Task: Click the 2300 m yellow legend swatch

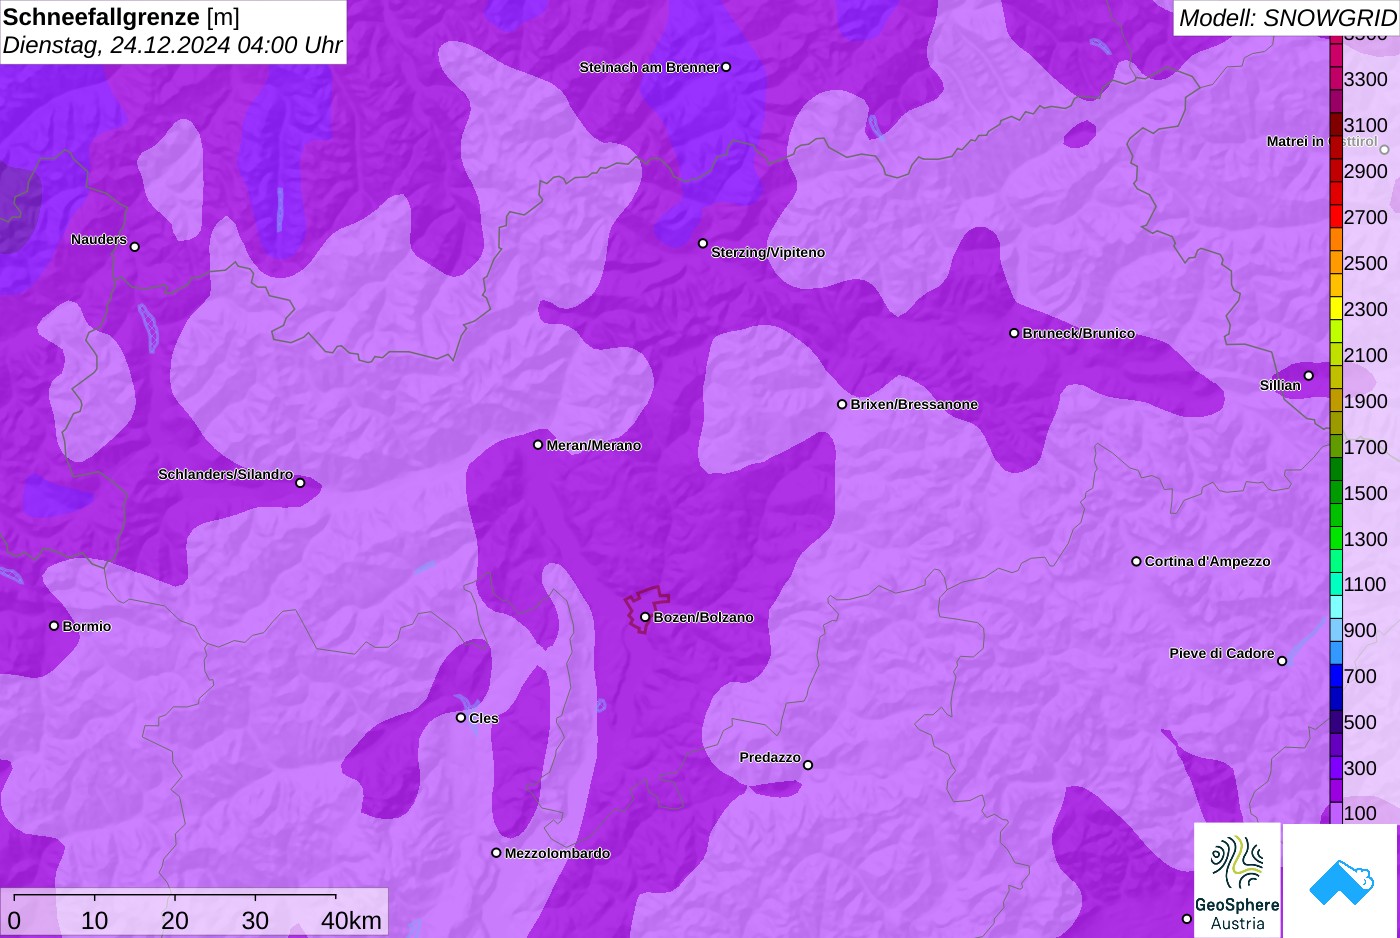Action: coord(1336,308)
